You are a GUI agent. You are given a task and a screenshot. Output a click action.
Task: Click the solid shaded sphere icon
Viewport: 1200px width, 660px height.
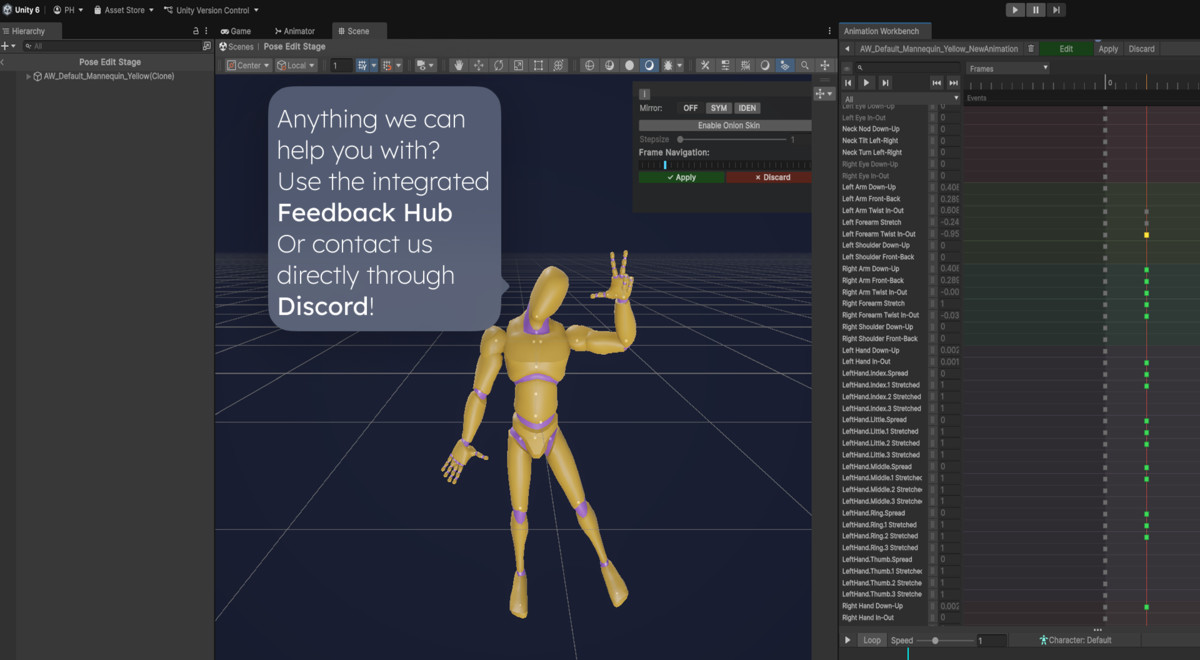tap(629, 65)
